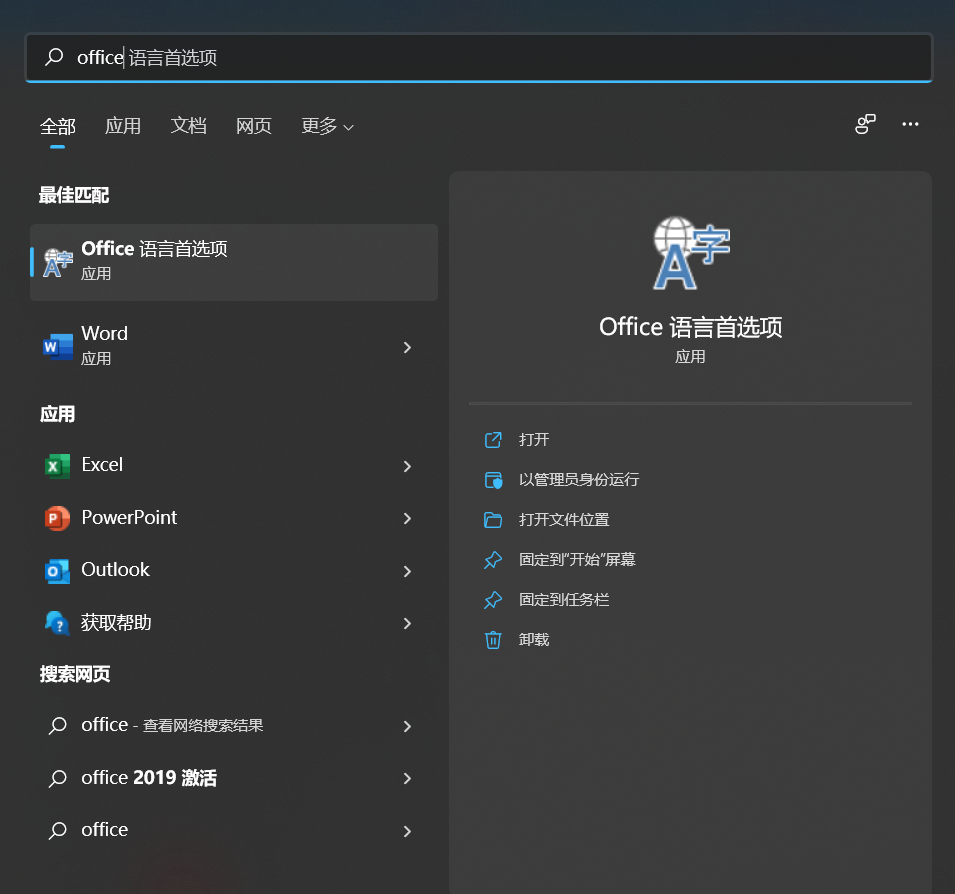955x894 pixels.
Task: Choose 卸载 to uninstall
Action: coord(534,639)
